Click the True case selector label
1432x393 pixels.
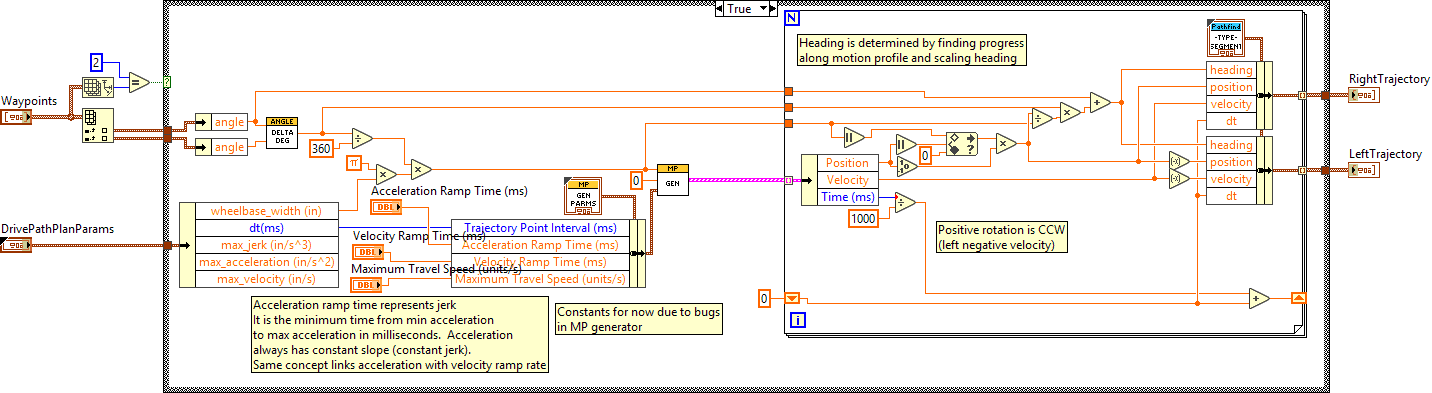tap(741, 9)
